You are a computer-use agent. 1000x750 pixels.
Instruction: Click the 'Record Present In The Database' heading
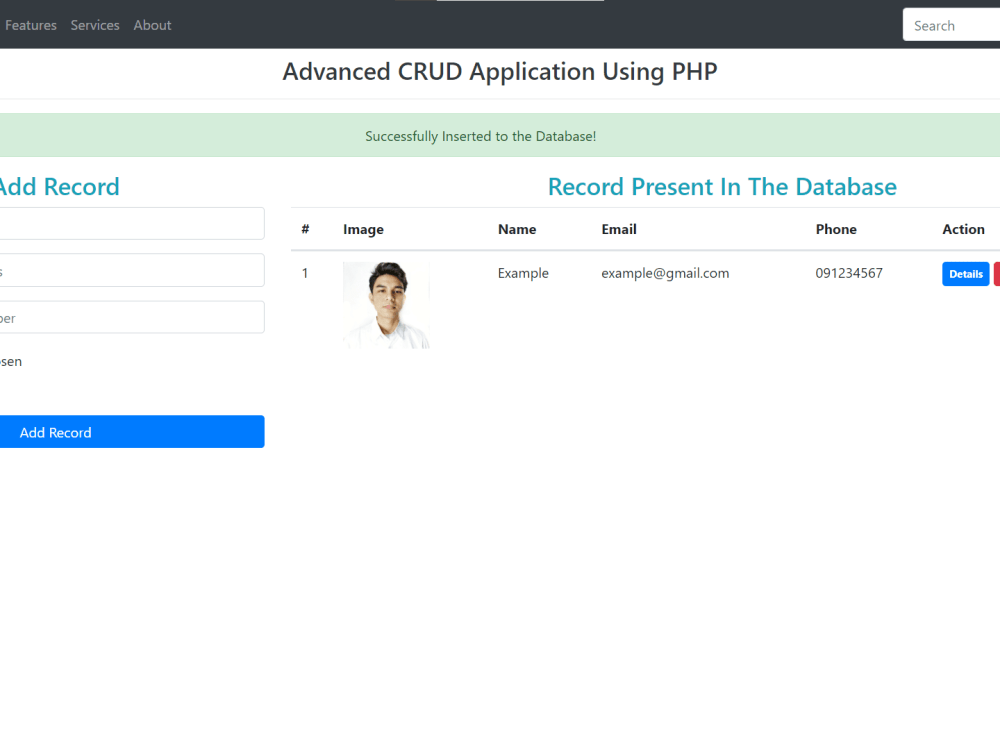[721, 186]
